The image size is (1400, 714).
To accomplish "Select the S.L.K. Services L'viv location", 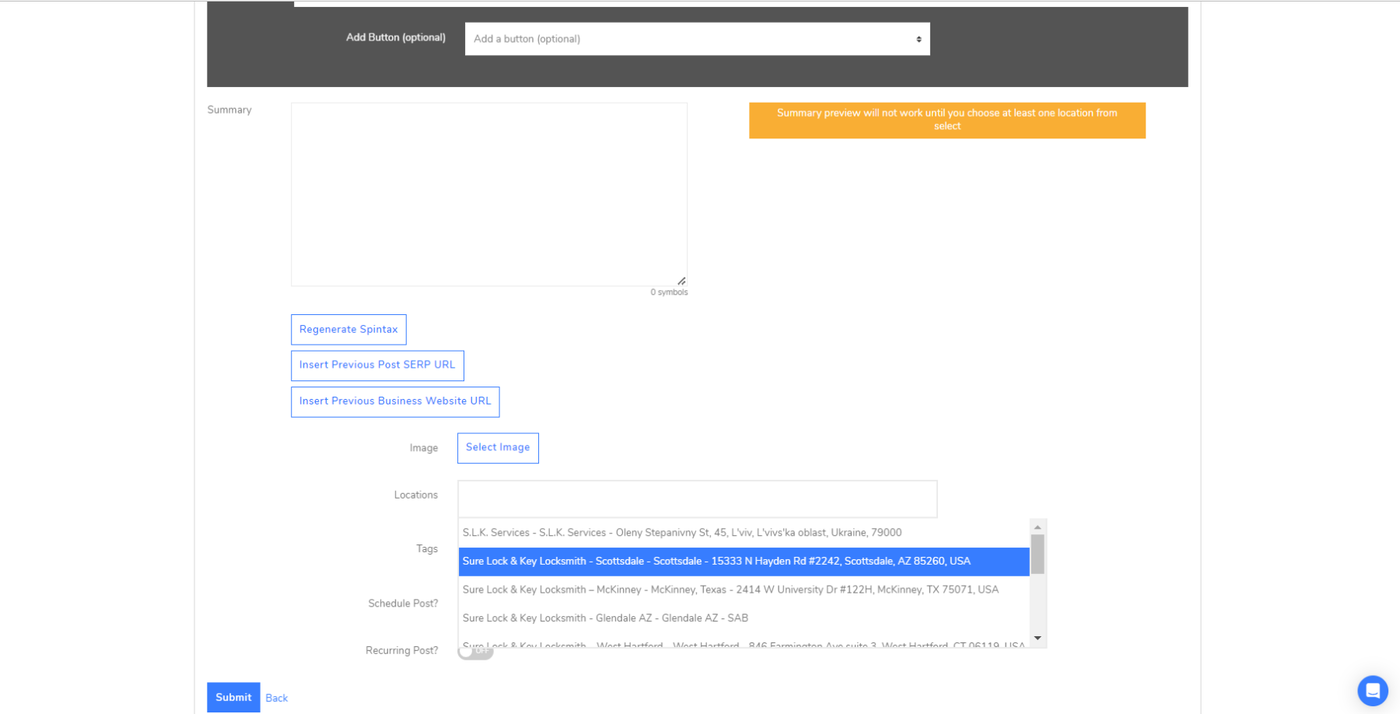I will tap(682, 533).
